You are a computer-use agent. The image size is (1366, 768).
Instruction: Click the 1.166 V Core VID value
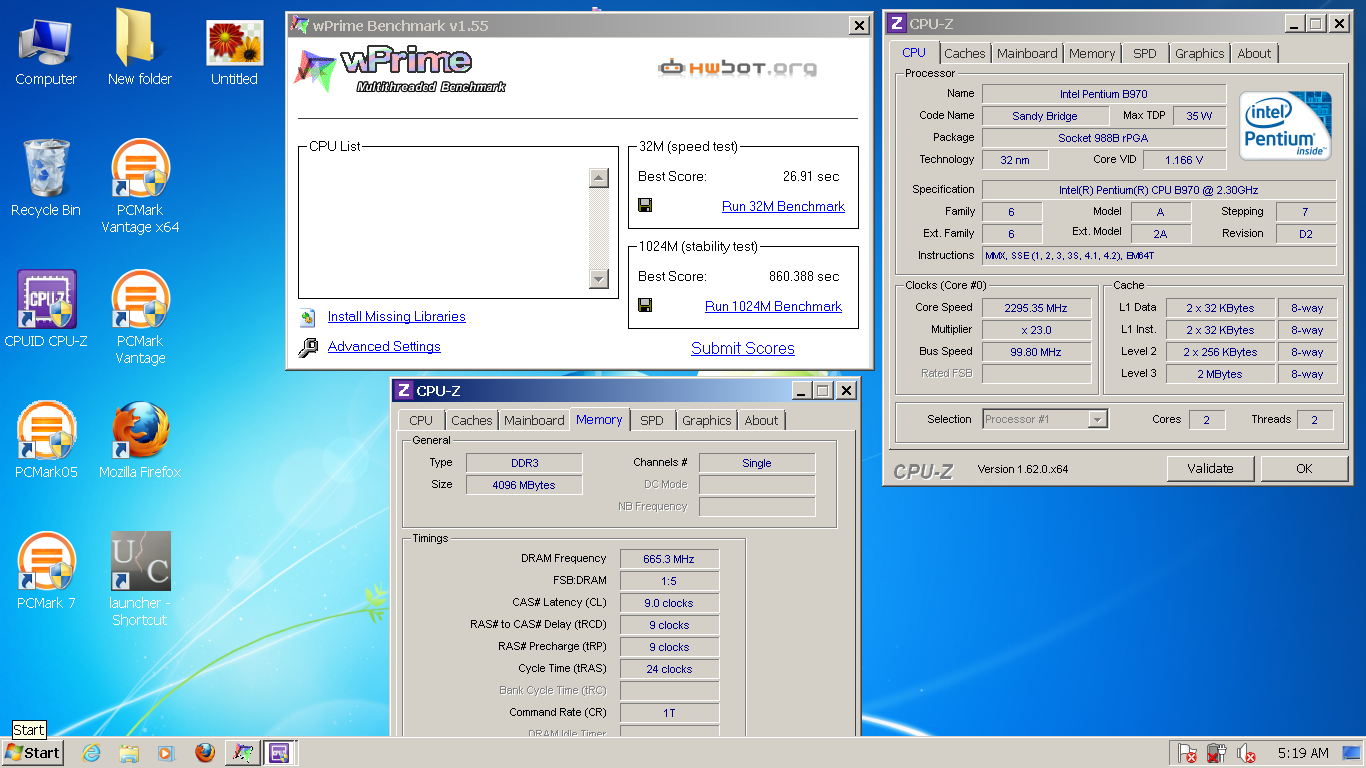(x=1184, y=160)
